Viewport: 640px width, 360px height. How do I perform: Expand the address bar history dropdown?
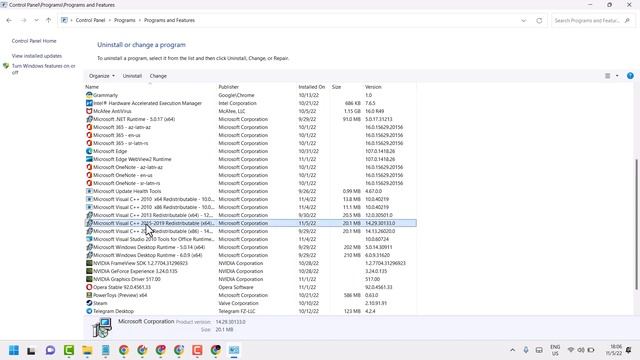(524, 20)
